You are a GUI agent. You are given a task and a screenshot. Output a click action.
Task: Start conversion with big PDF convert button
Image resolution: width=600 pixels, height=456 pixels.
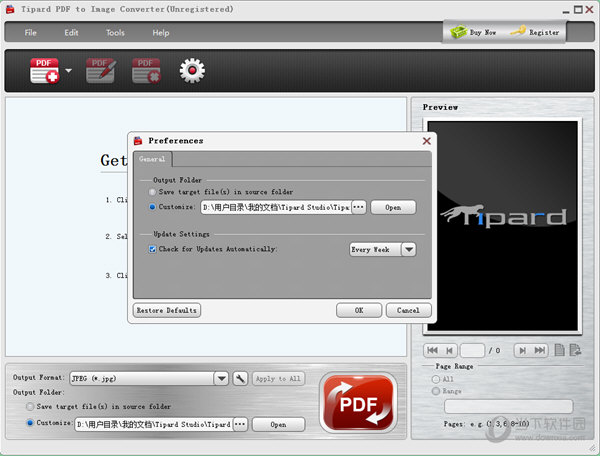[x=358, y=403]
